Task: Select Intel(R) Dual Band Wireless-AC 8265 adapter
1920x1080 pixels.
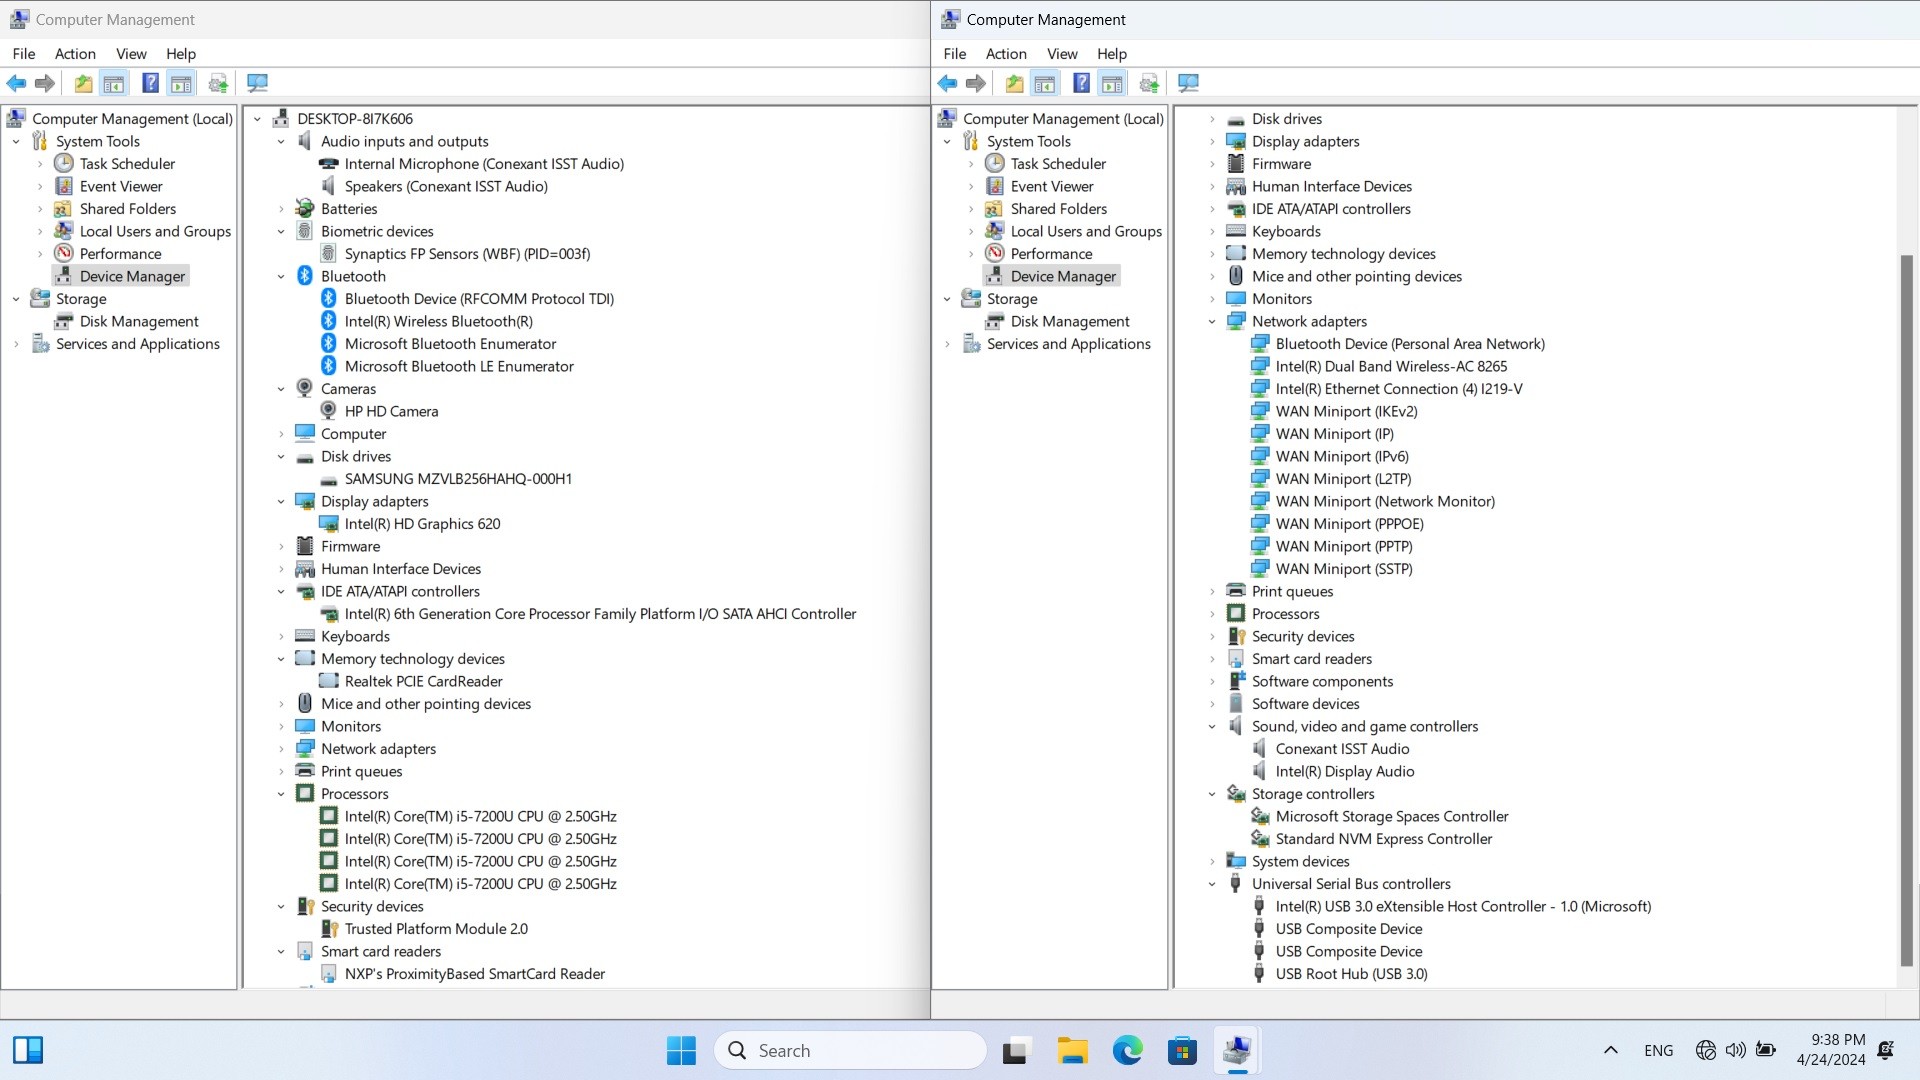Action: (x=1391, y=366)
